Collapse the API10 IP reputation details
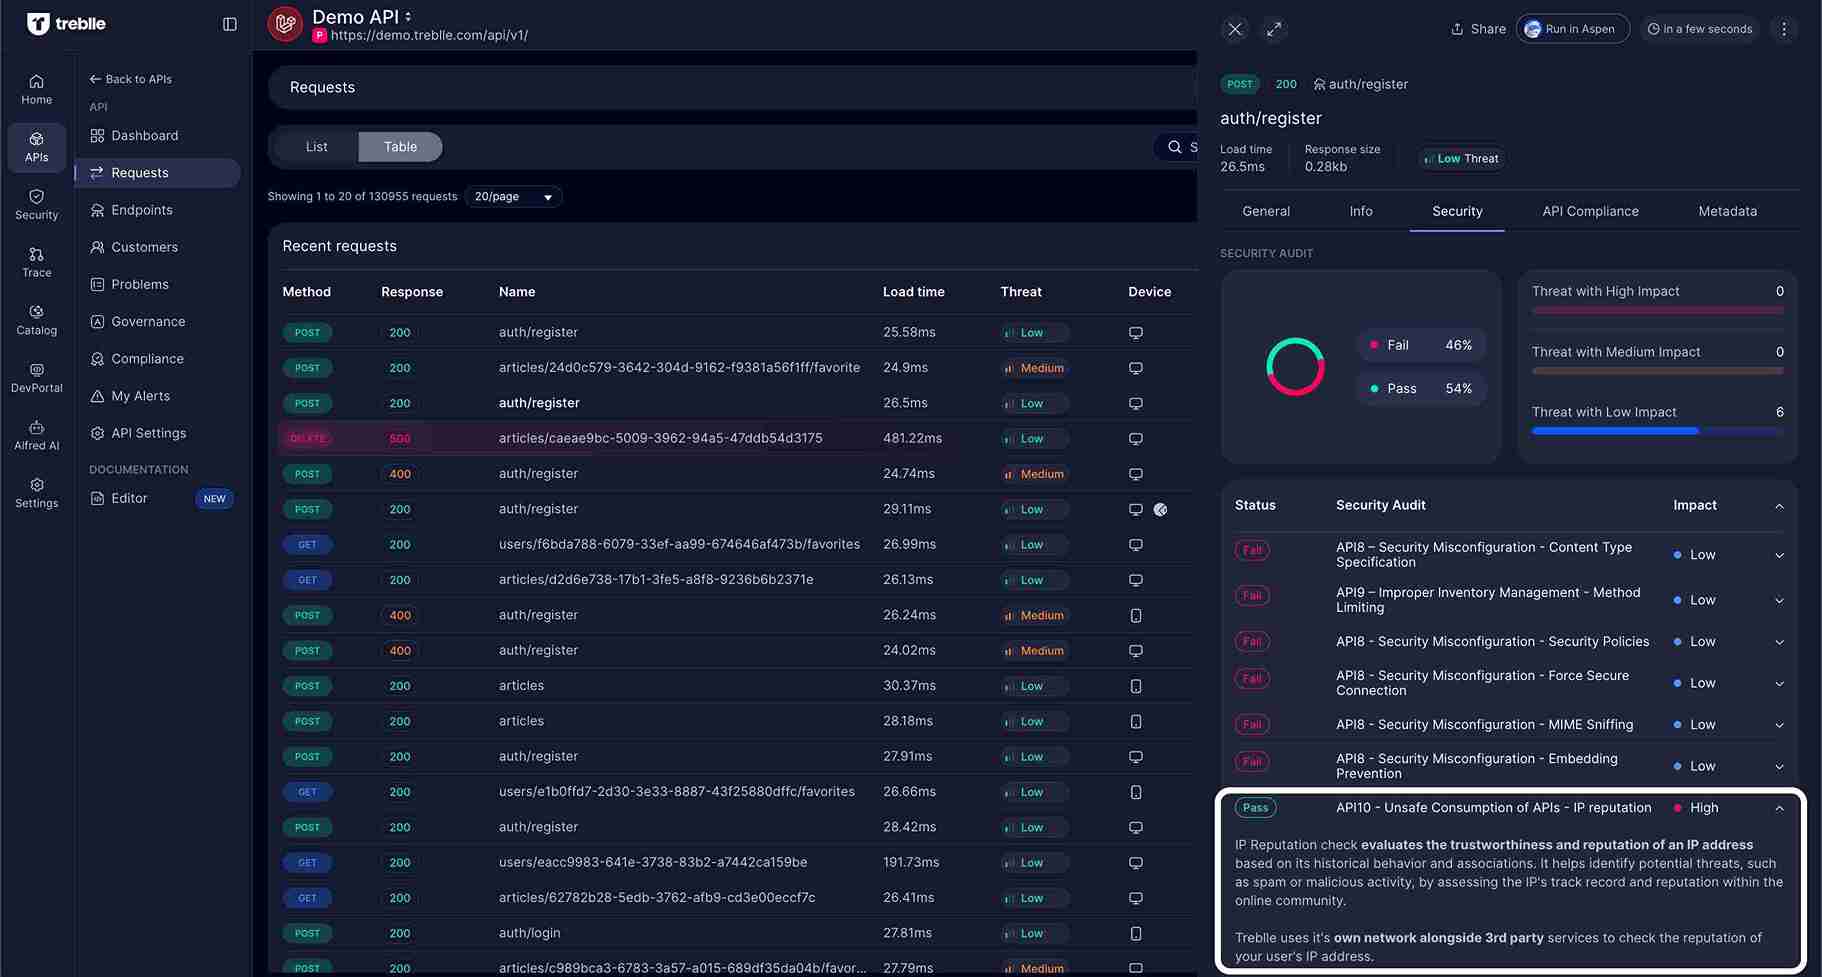 [x=1779, y=807]
